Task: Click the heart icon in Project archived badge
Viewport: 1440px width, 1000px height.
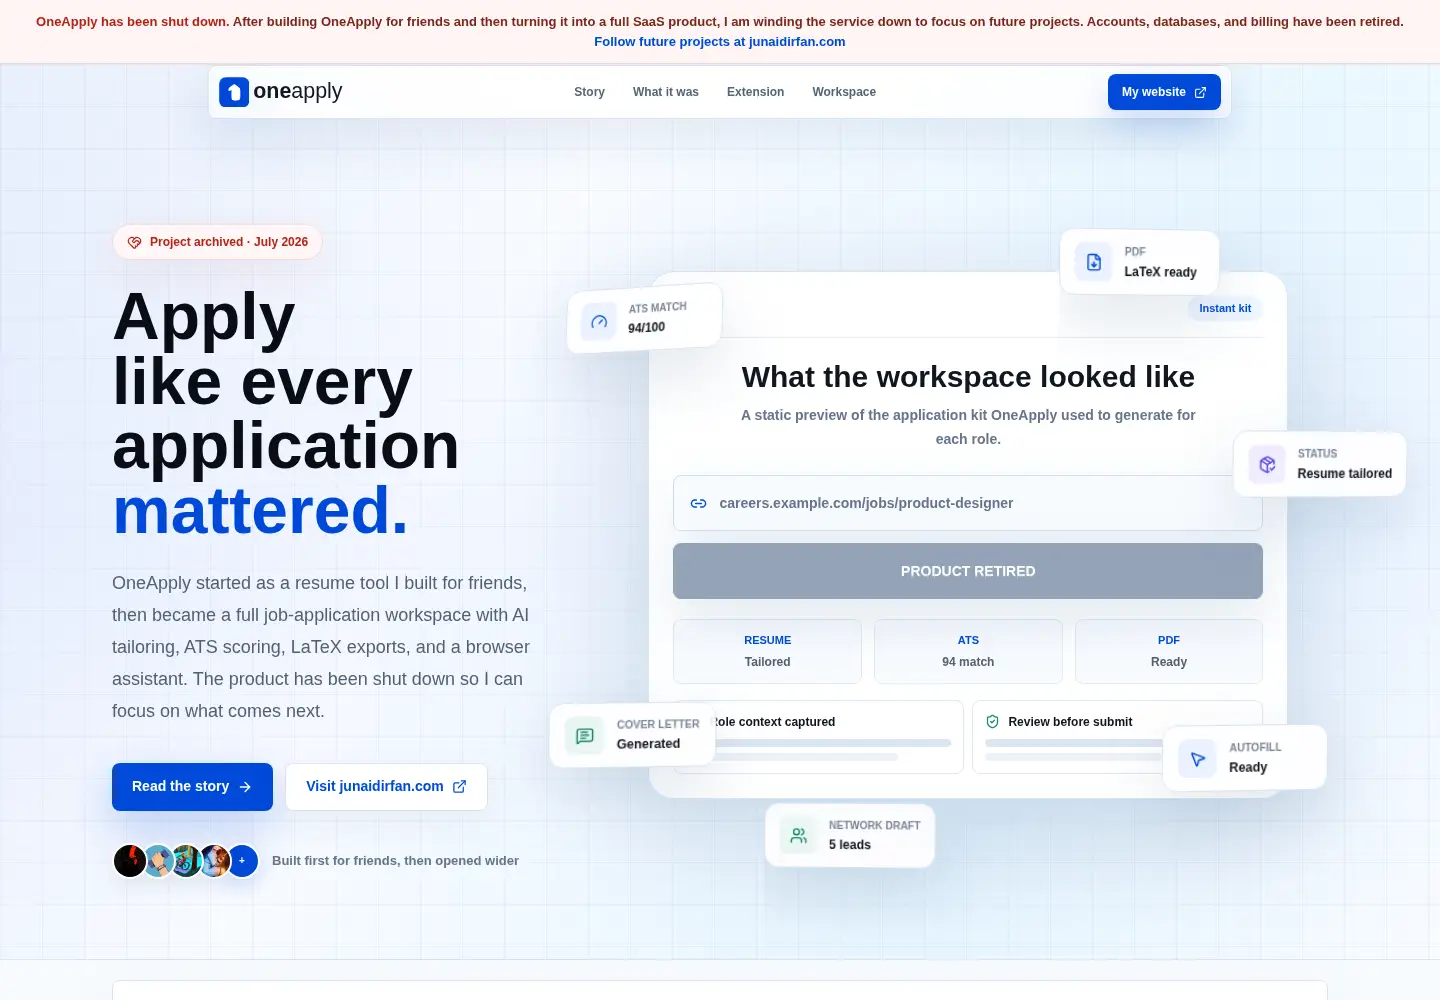Action: click(135, 242)
